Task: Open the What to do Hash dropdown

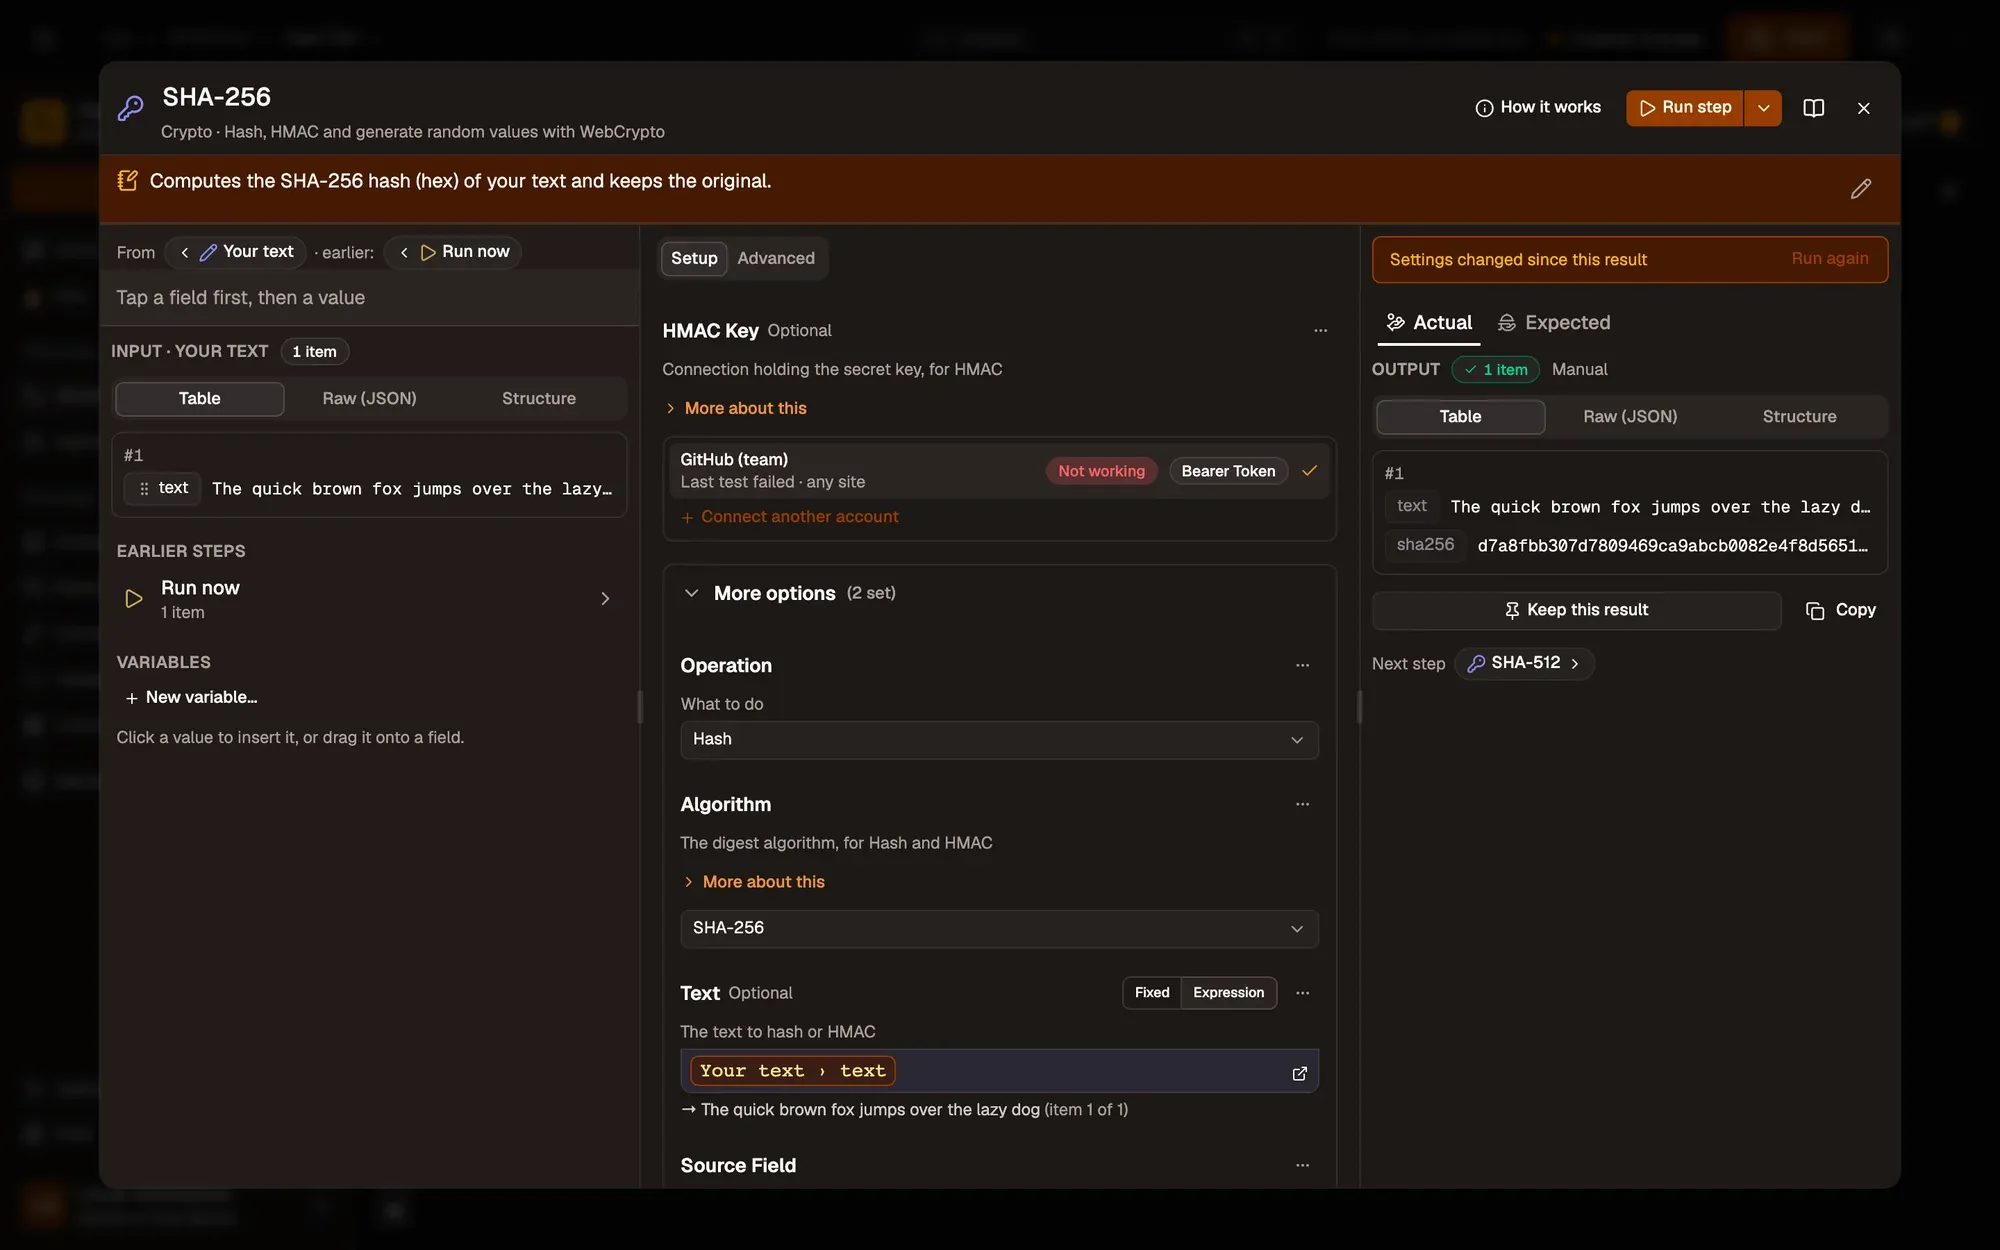Action: coord(999,740)
